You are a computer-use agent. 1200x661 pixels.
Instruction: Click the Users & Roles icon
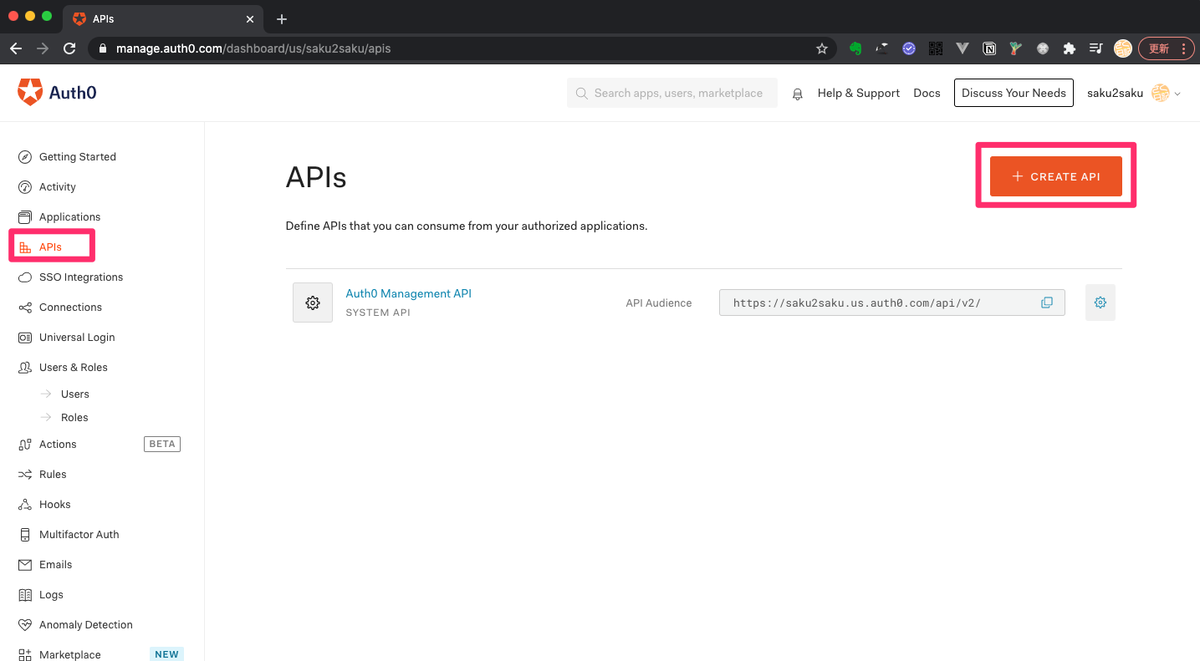click(25, 367)
